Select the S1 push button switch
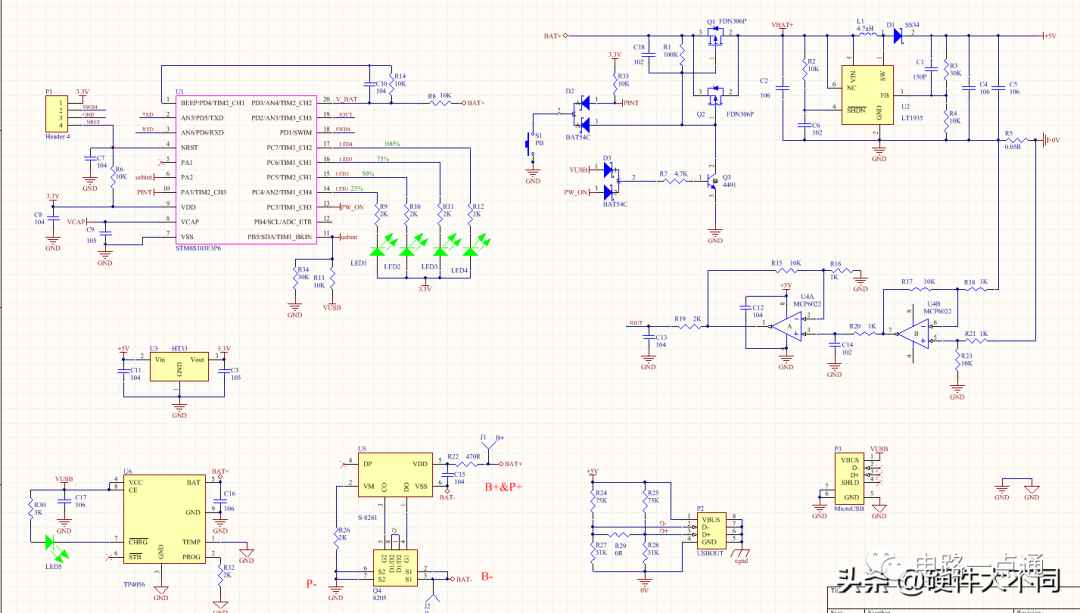Viewport: 1080px width, 613px height. click(x=528, y=143)
